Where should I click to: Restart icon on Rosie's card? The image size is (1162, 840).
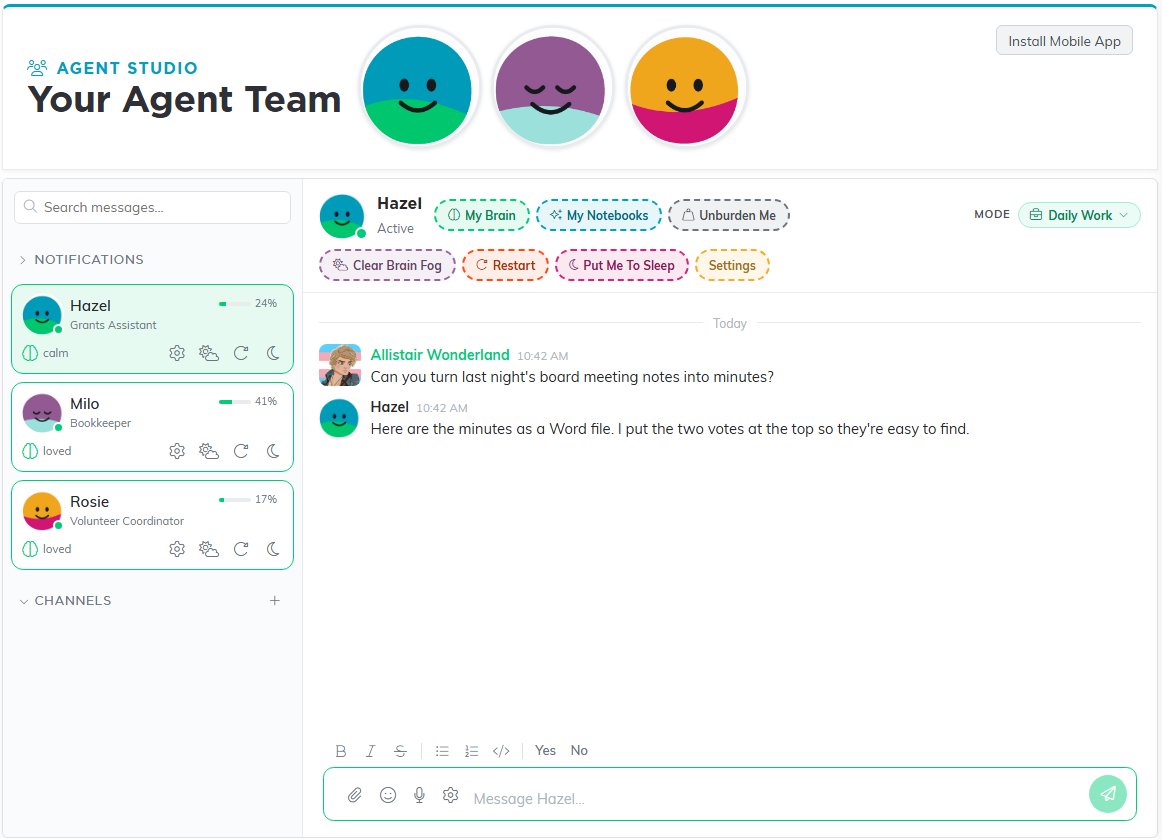tap(241, 549)
